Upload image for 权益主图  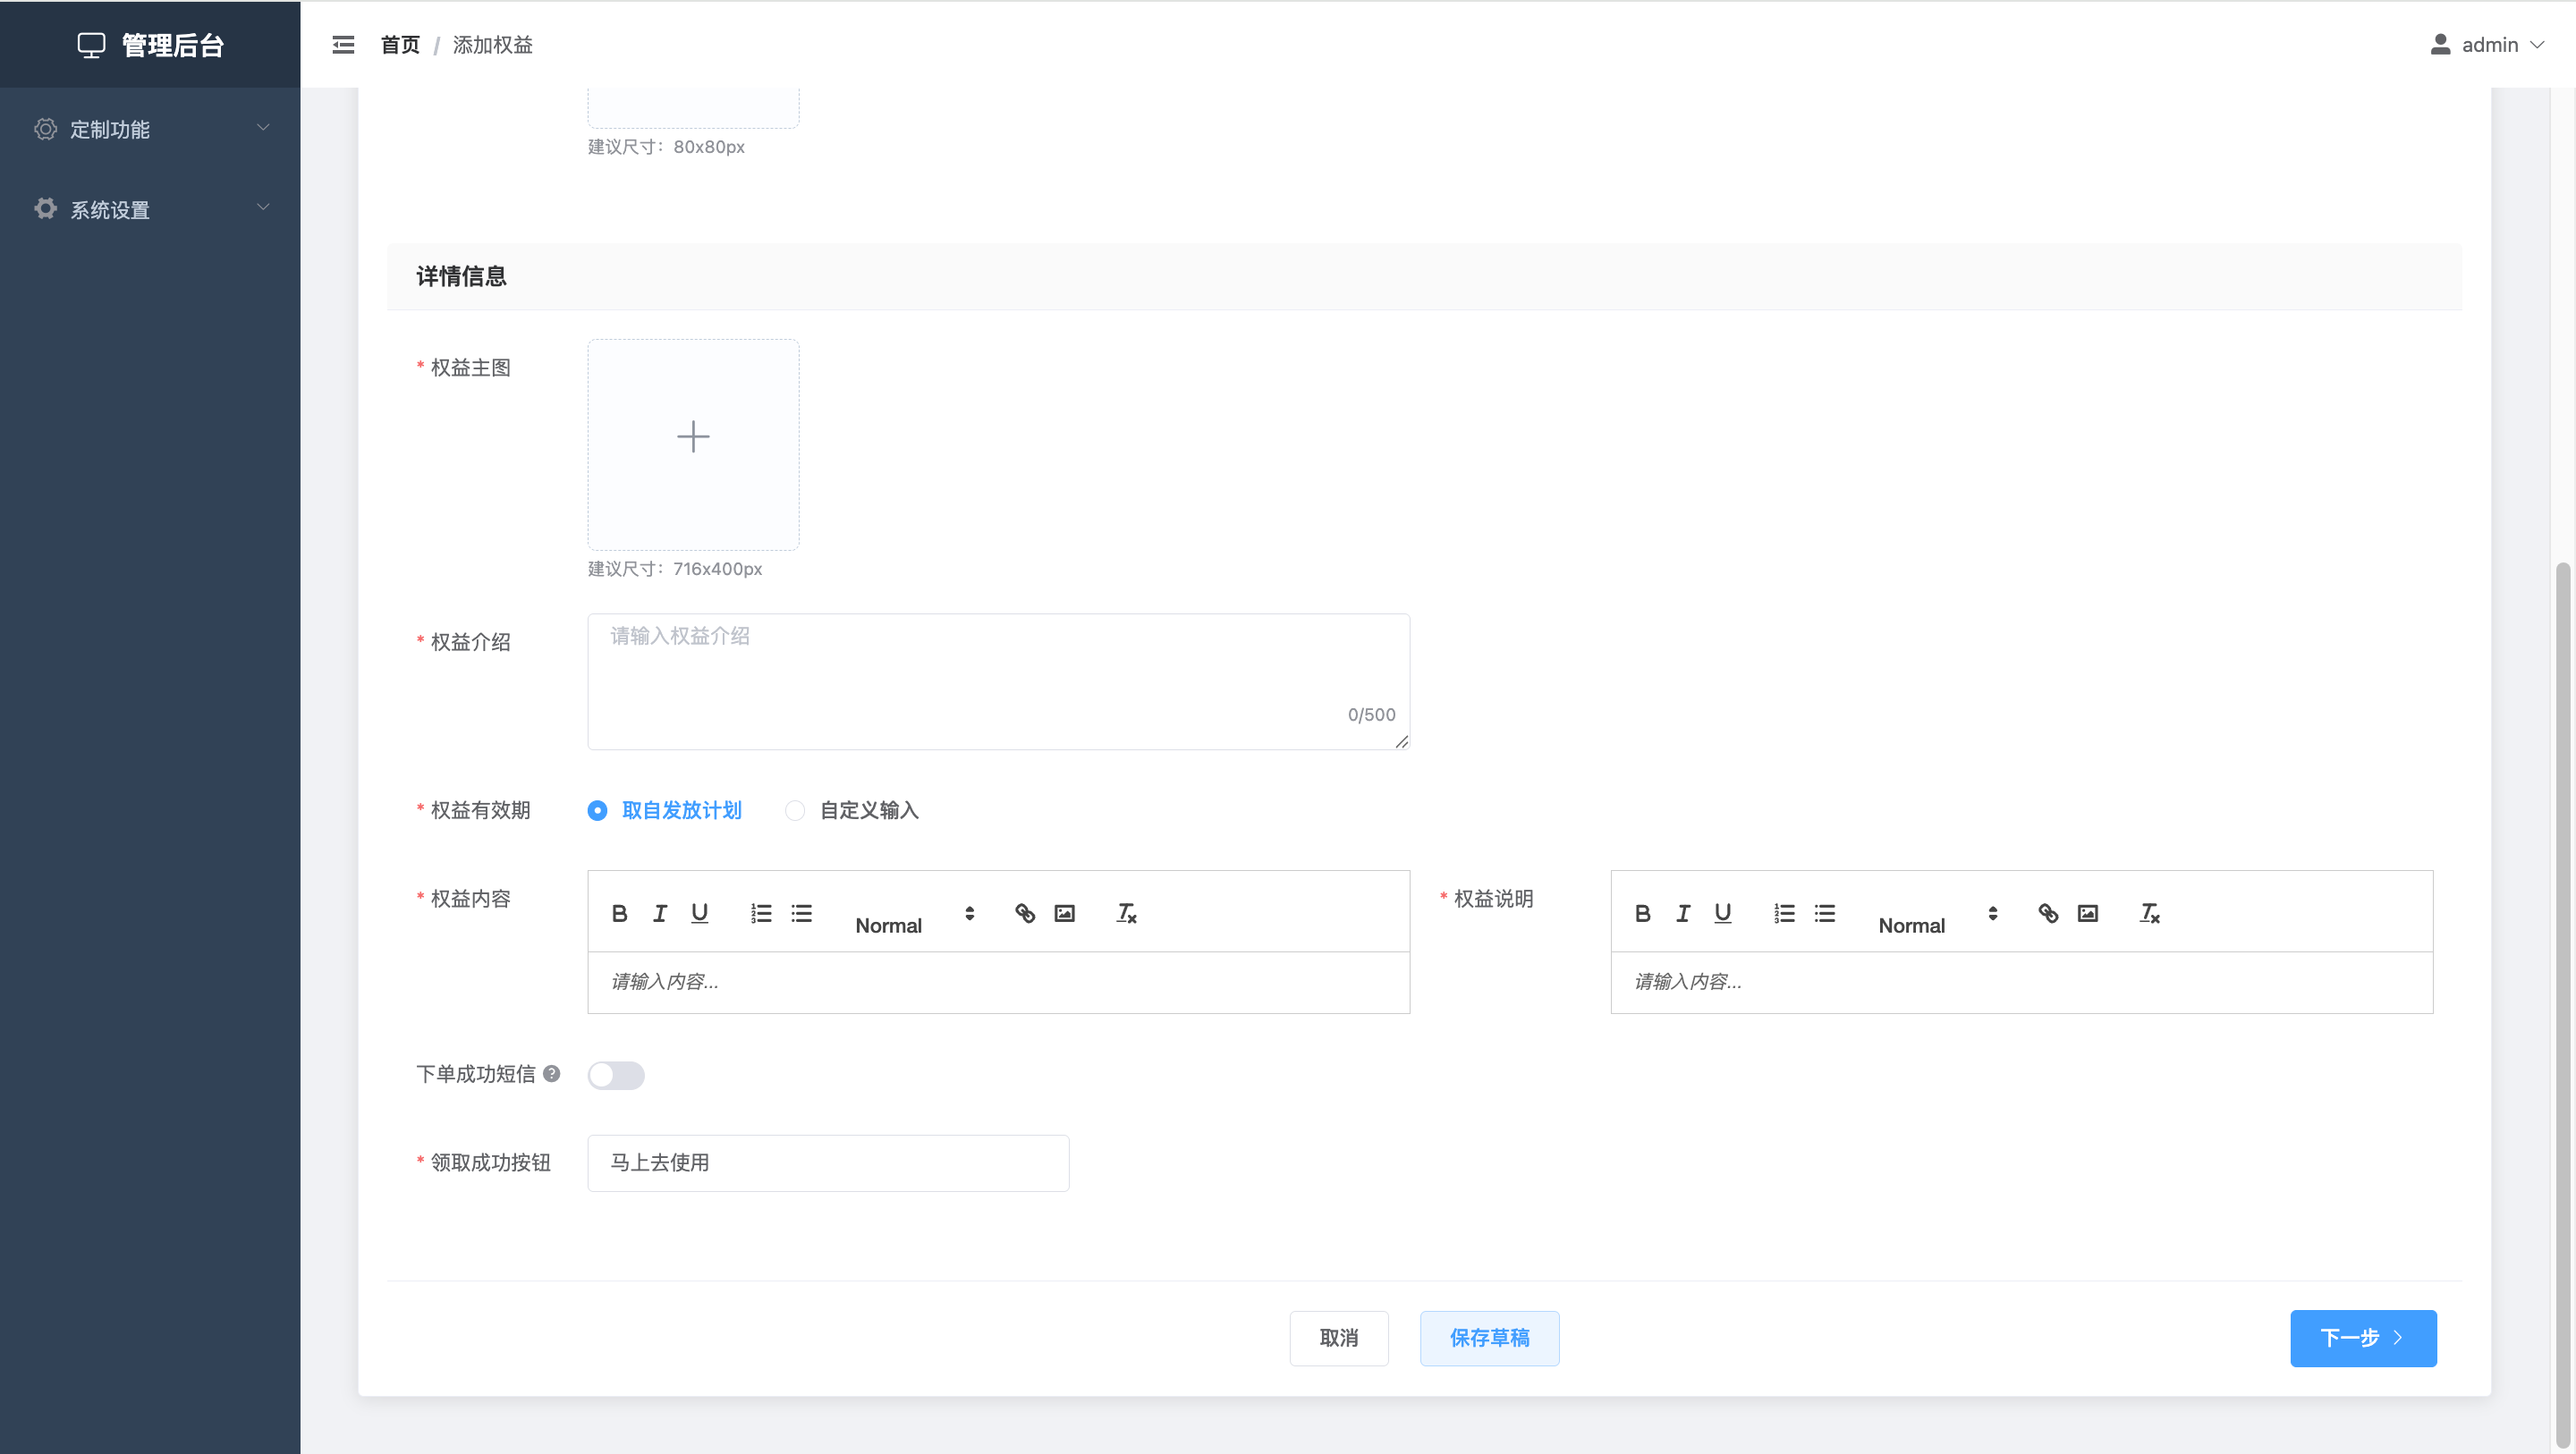click(693, 444)
